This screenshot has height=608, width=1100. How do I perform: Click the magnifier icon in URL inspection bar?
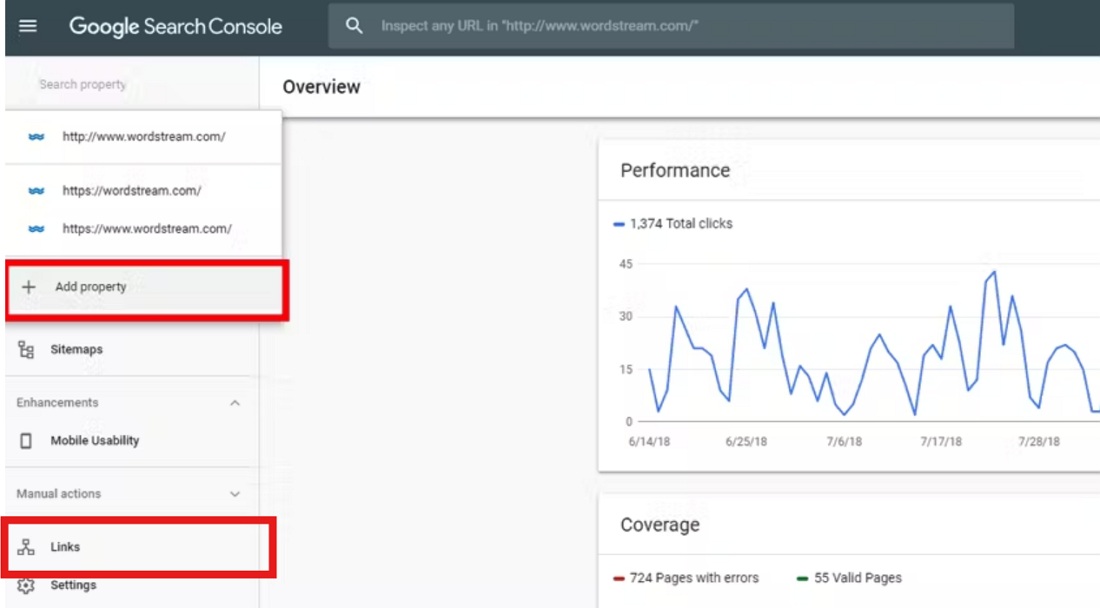[354, 26]
